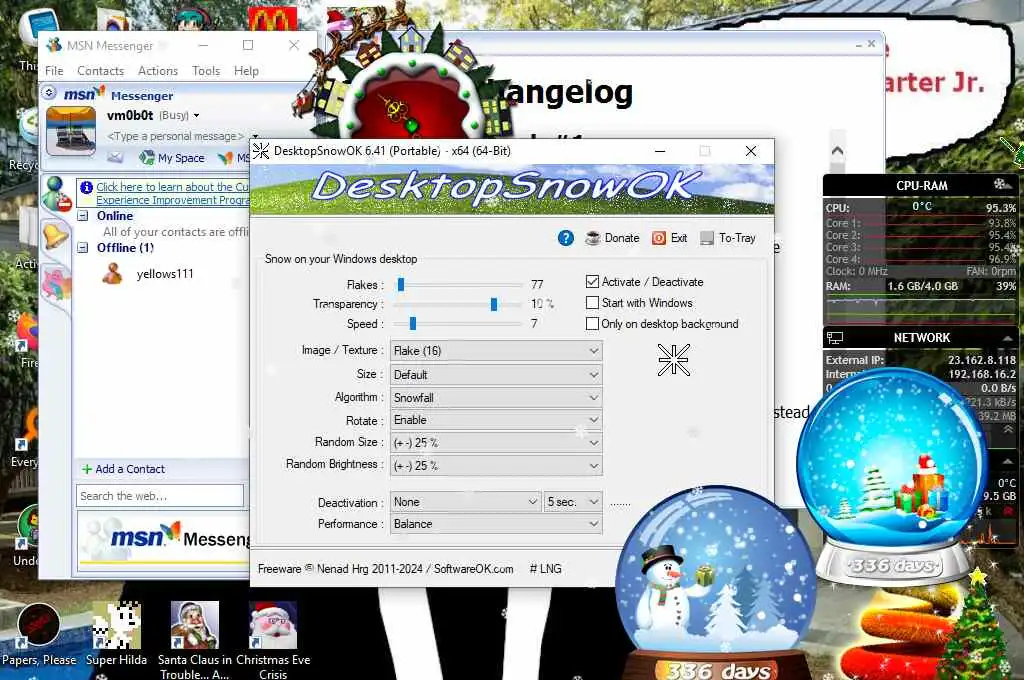The height and width of the screenshot is (680, 1024).
Task: Click the # LNG language menu
Action: (545, 569)
